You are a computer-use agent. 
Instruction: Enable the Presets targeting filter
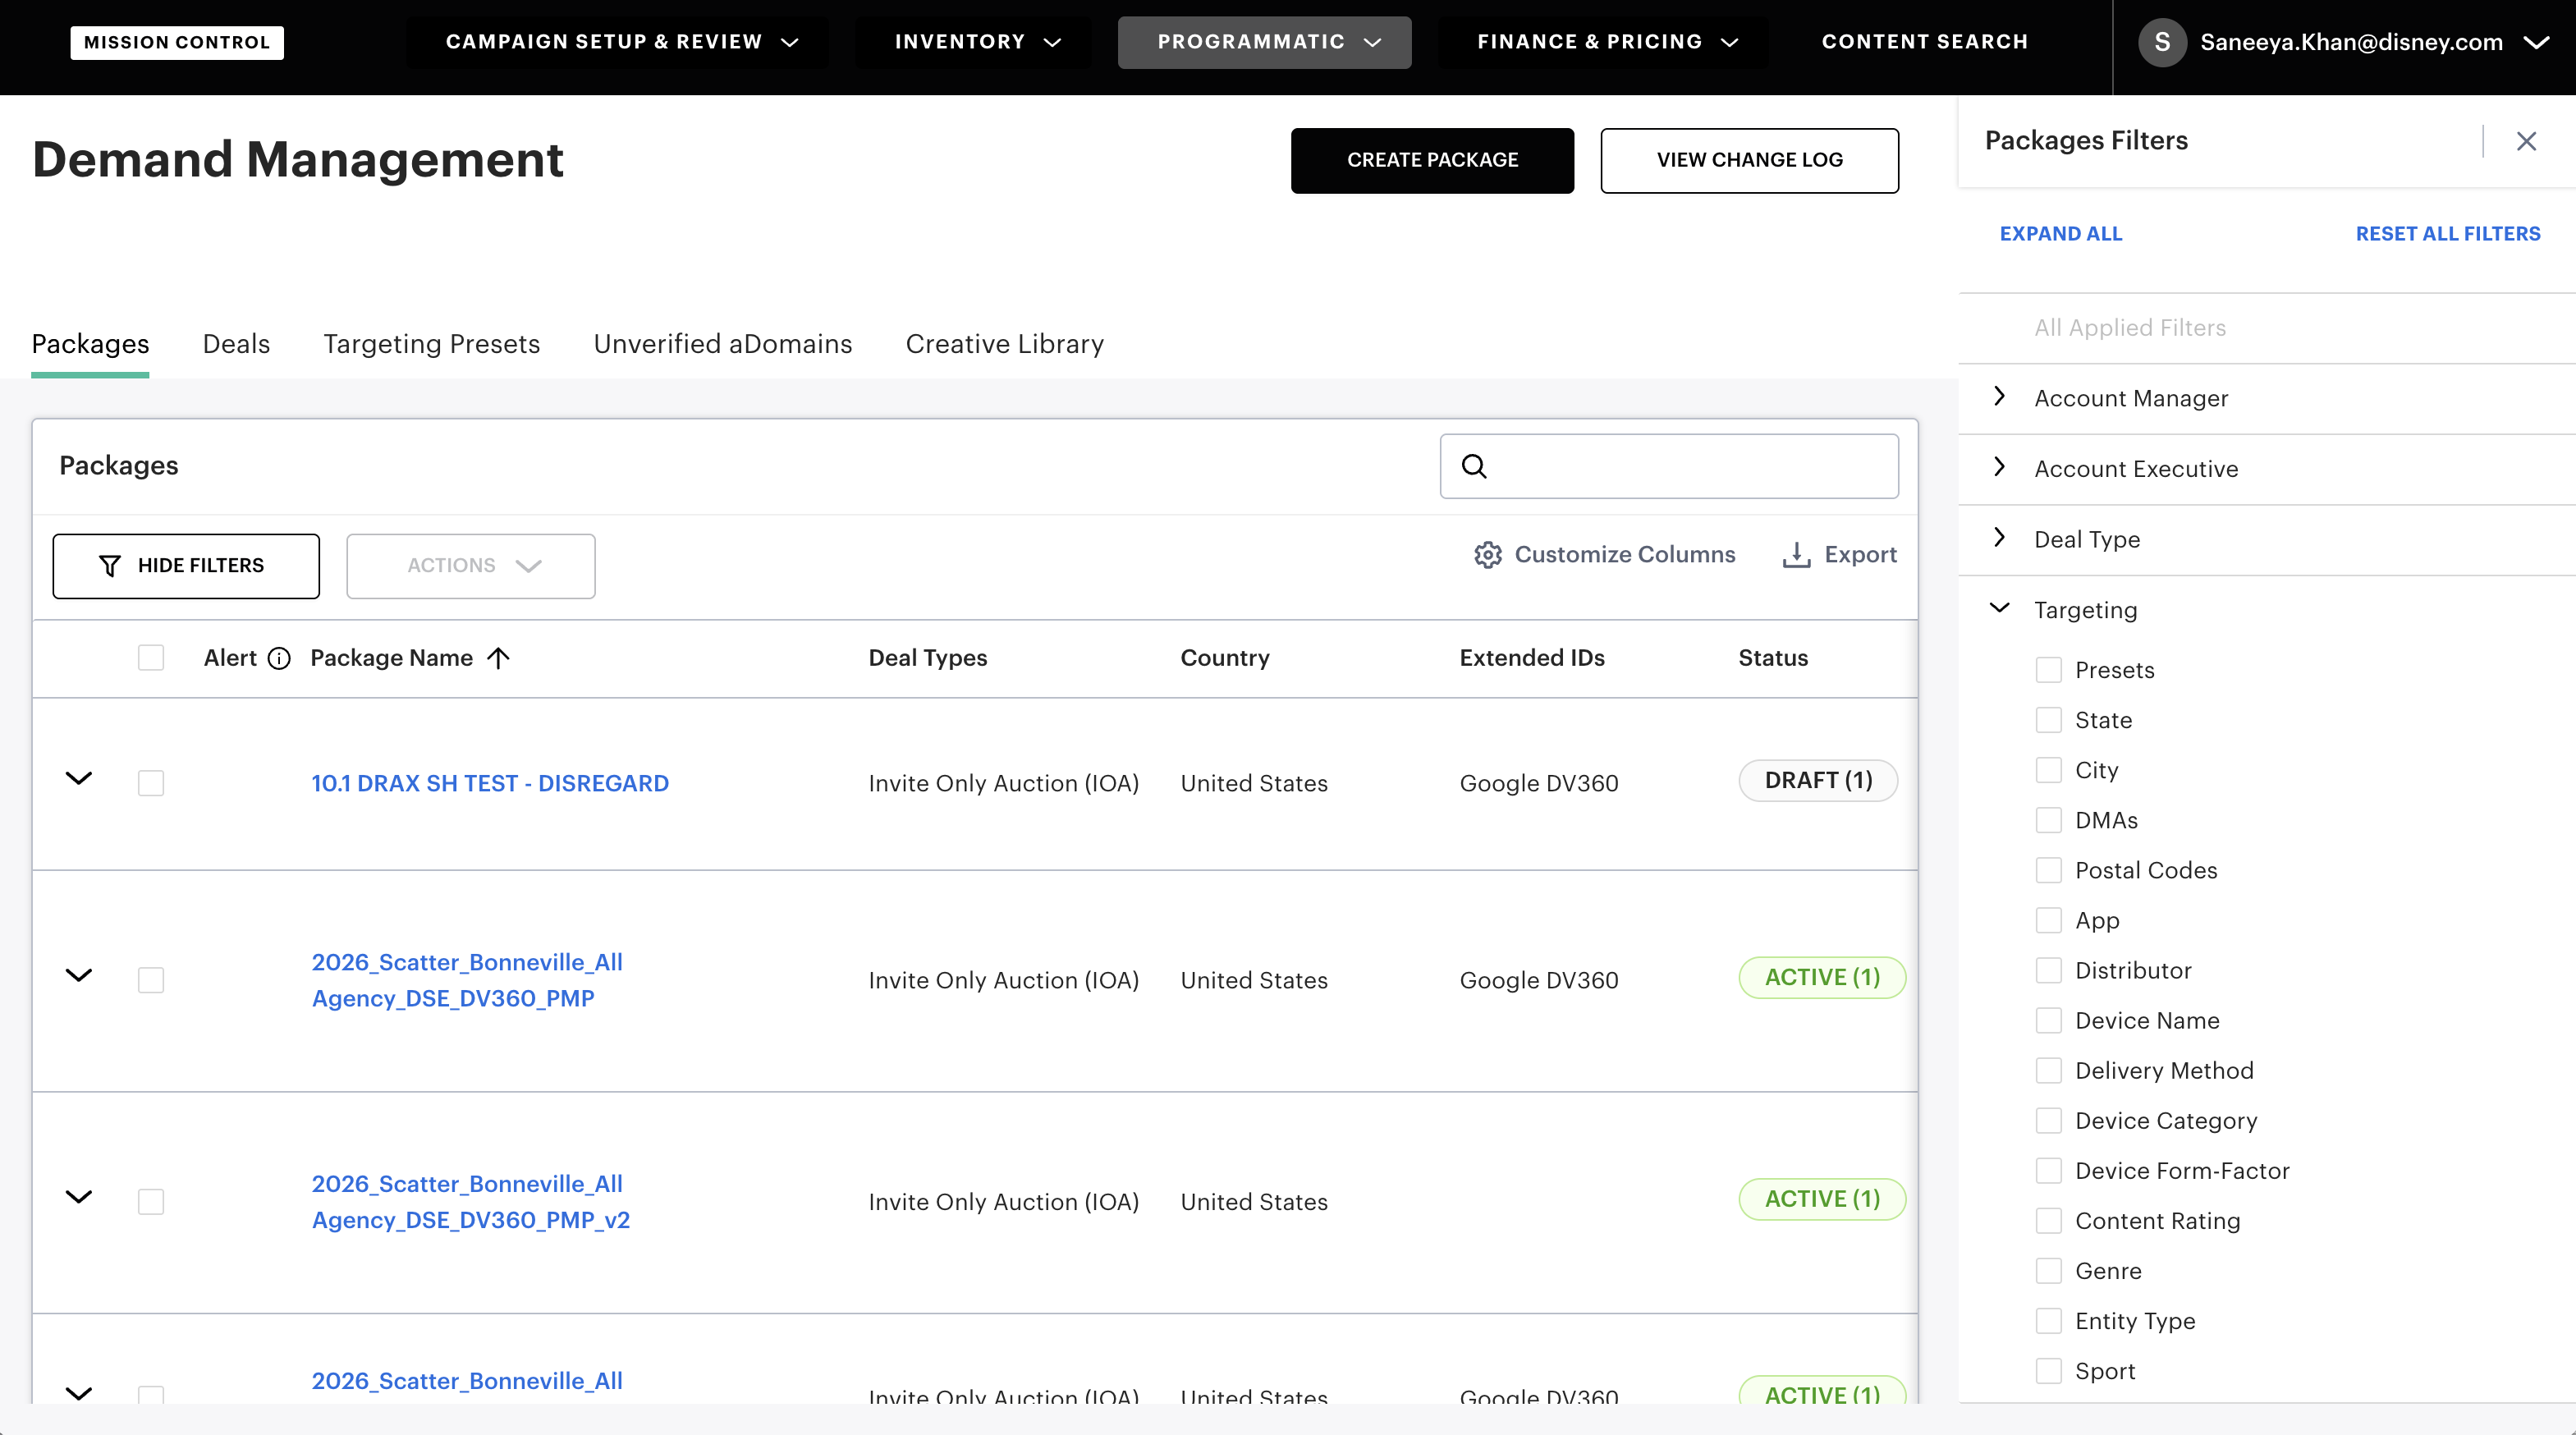point(2049,670)
